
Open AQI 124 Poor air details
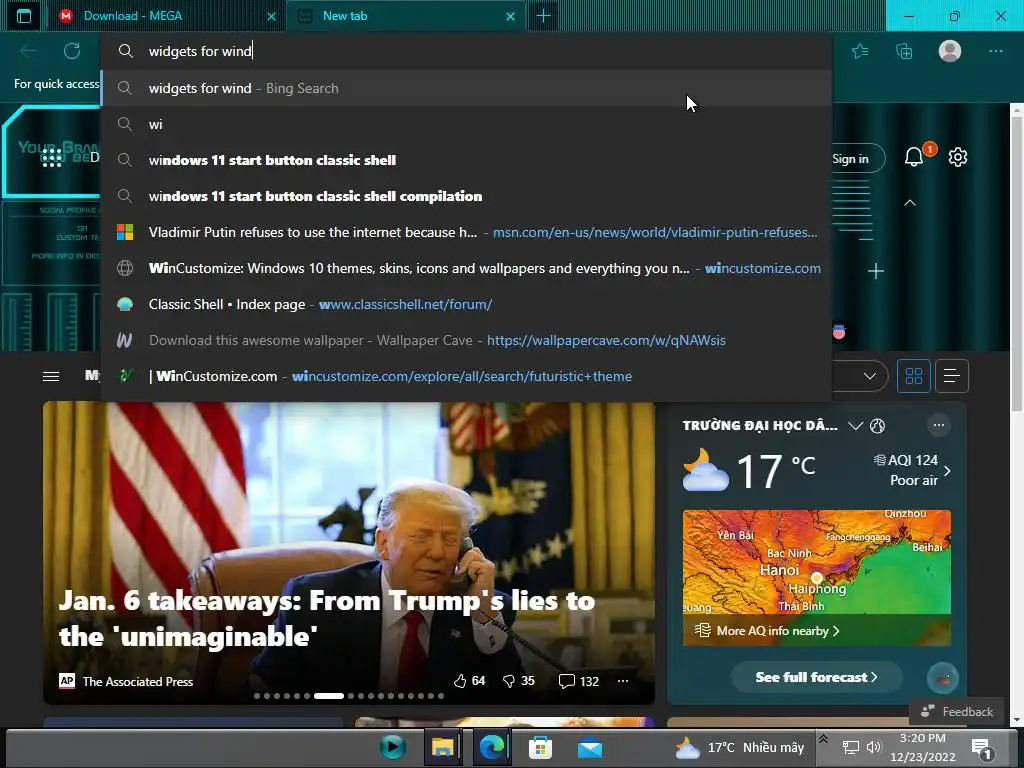[x=912, y=470]
